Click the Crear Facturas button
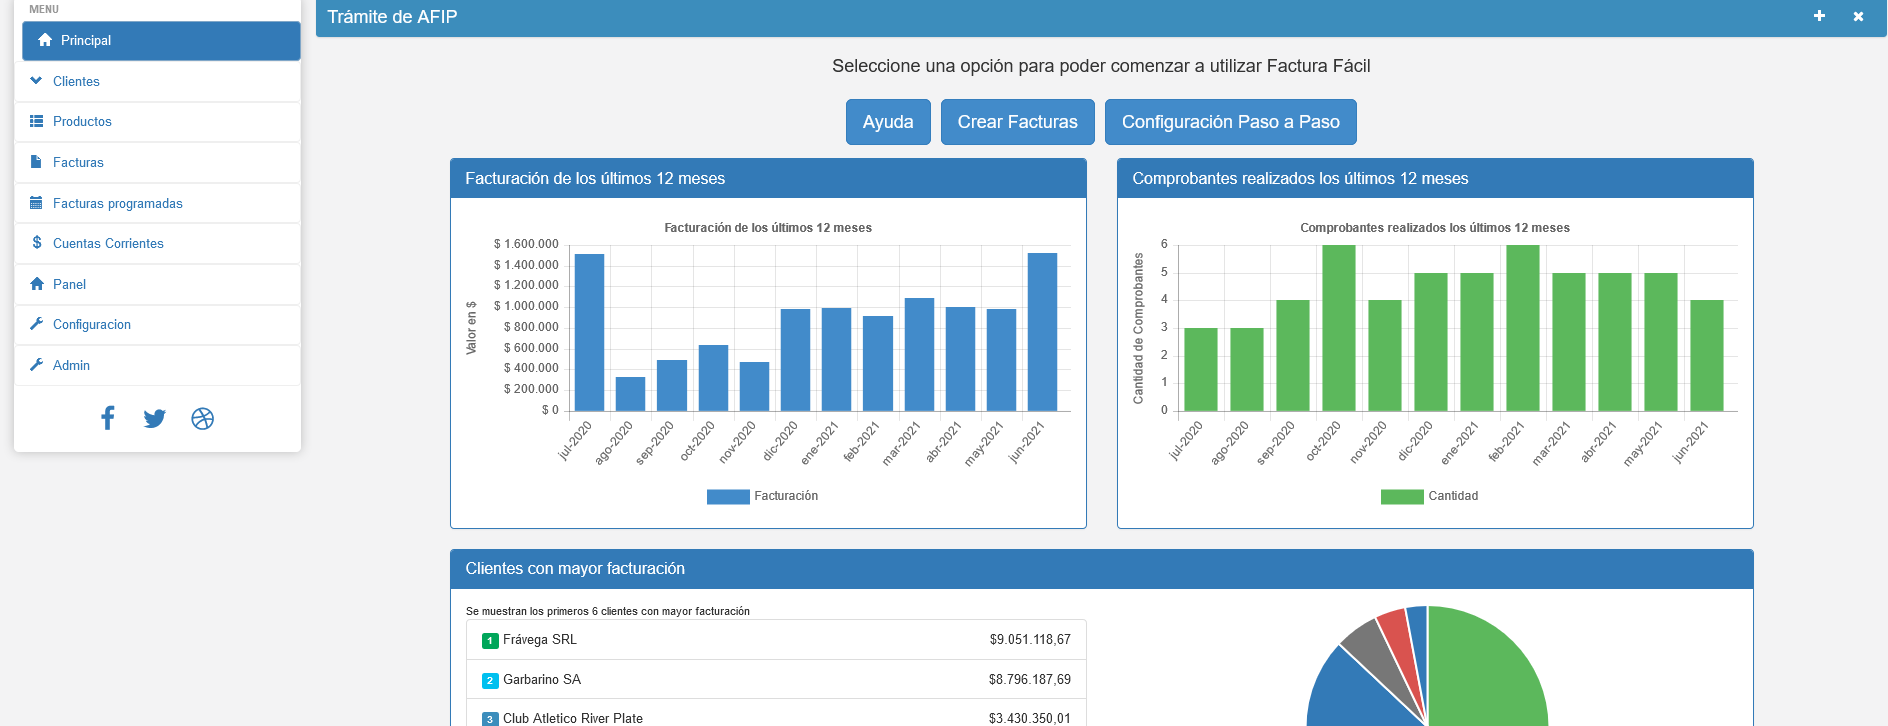This screenshot has width=1888, height=726. pyautogui.click(x=1017, y=122)
